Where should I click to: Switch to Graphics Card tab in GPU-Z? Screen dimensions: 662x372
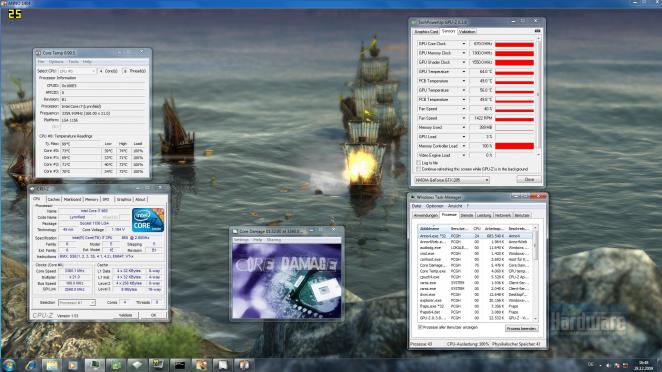click(426, 32)
